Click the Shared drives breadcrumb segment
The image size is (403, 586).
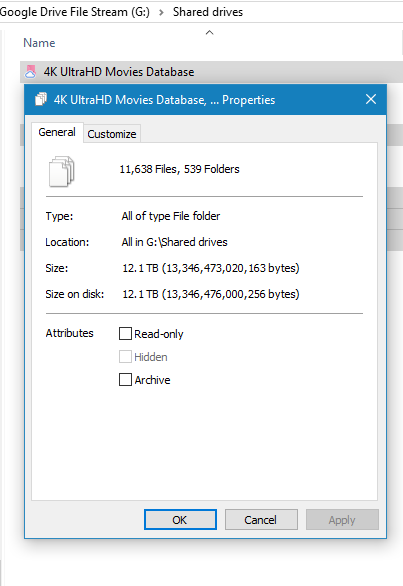pyautogui.click(x=208, y=12)
